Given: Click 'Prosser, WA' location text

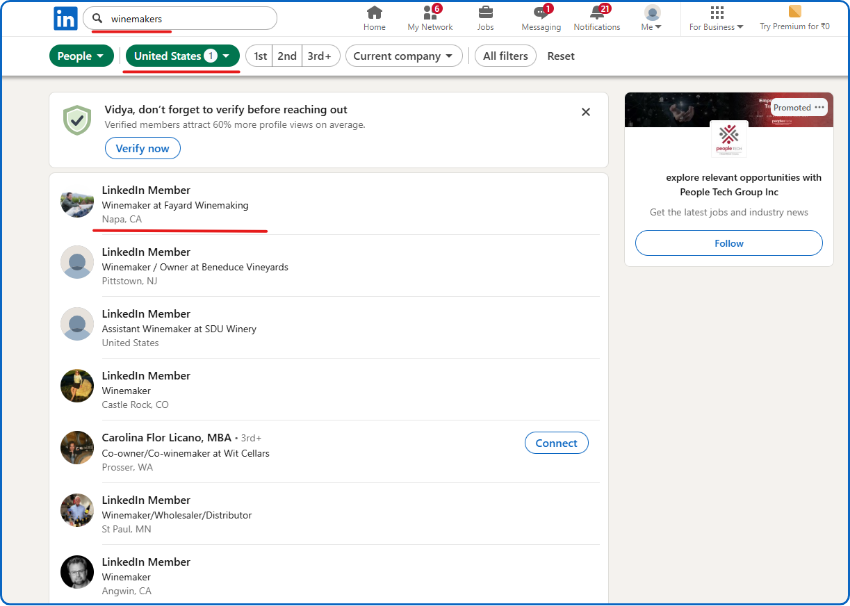Looking at the screenshot, I should tap(127, 467).
